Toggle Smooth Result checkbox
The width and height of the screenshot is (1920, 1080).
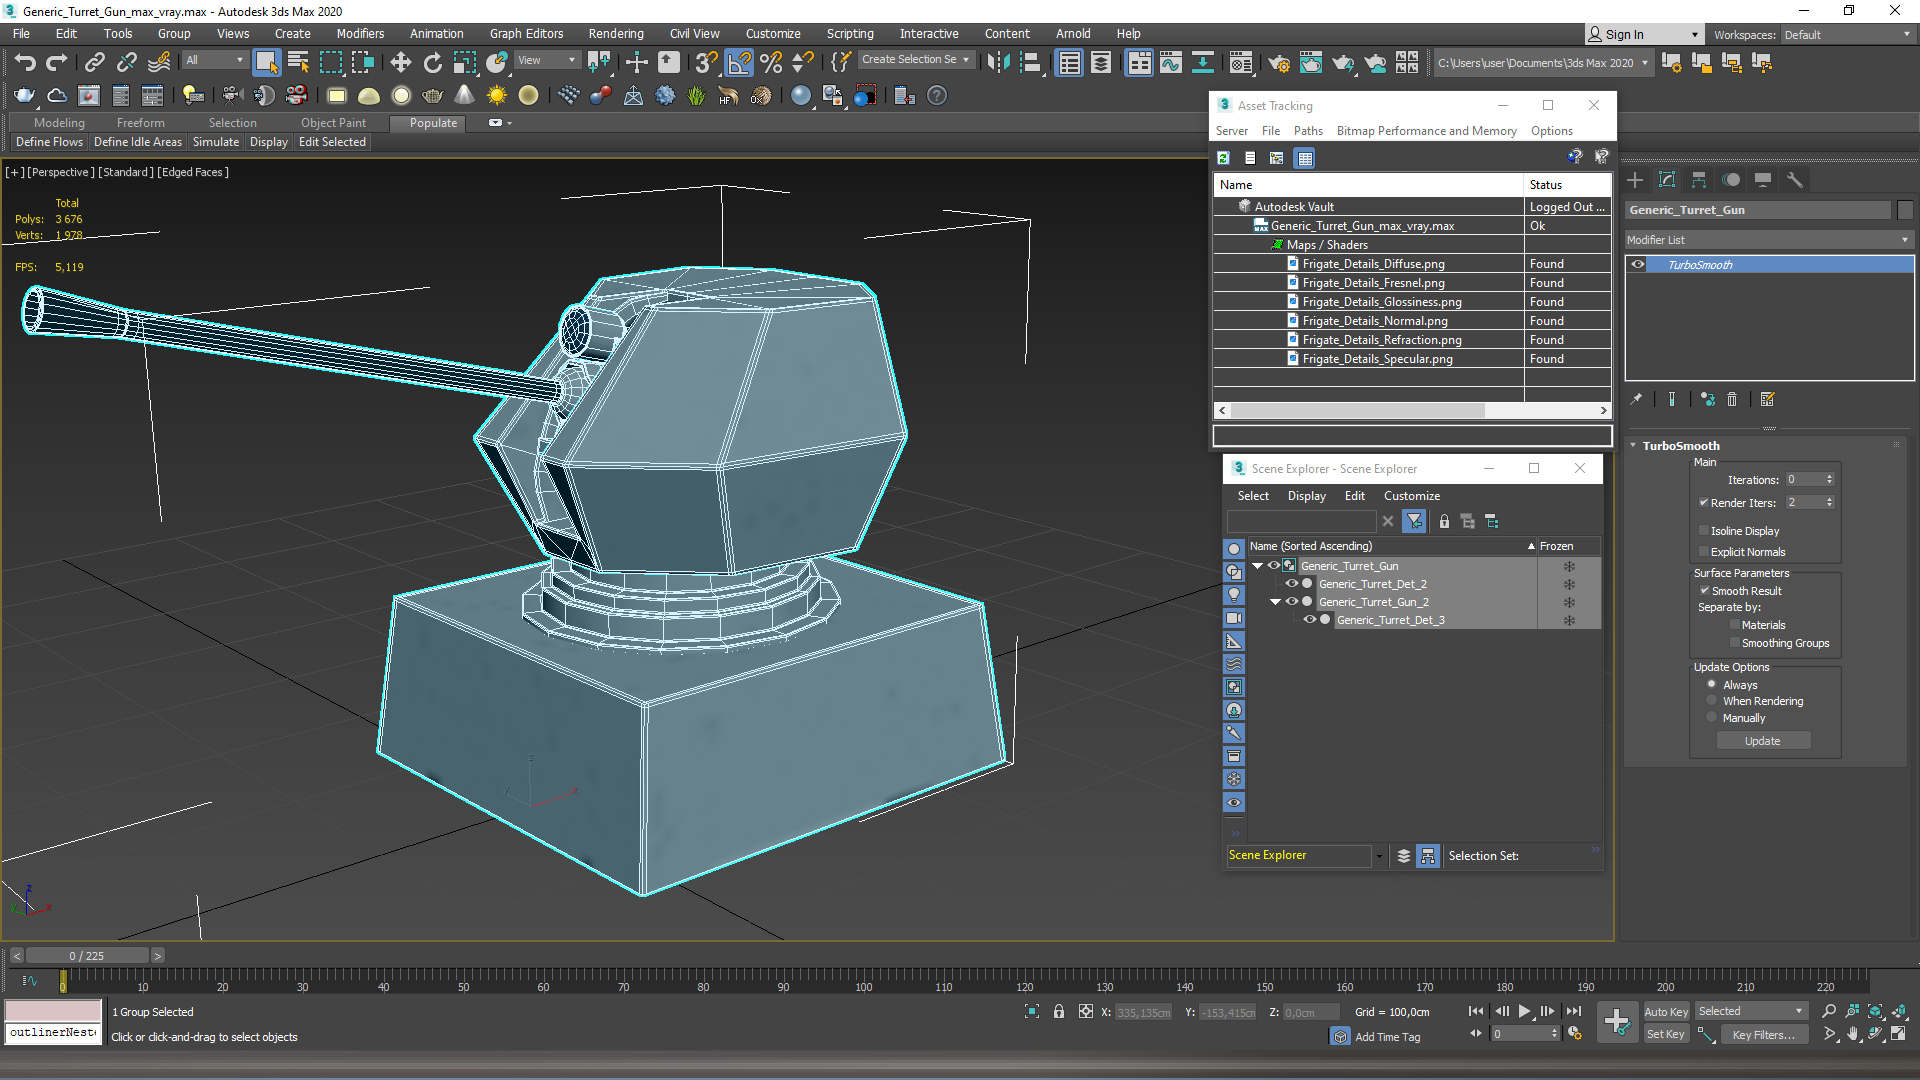[x=1704, y=590]
